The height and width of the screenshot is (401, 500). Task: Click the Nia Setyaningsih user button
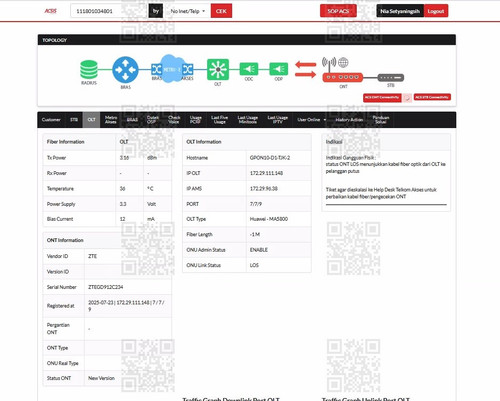tap(400, 11)
